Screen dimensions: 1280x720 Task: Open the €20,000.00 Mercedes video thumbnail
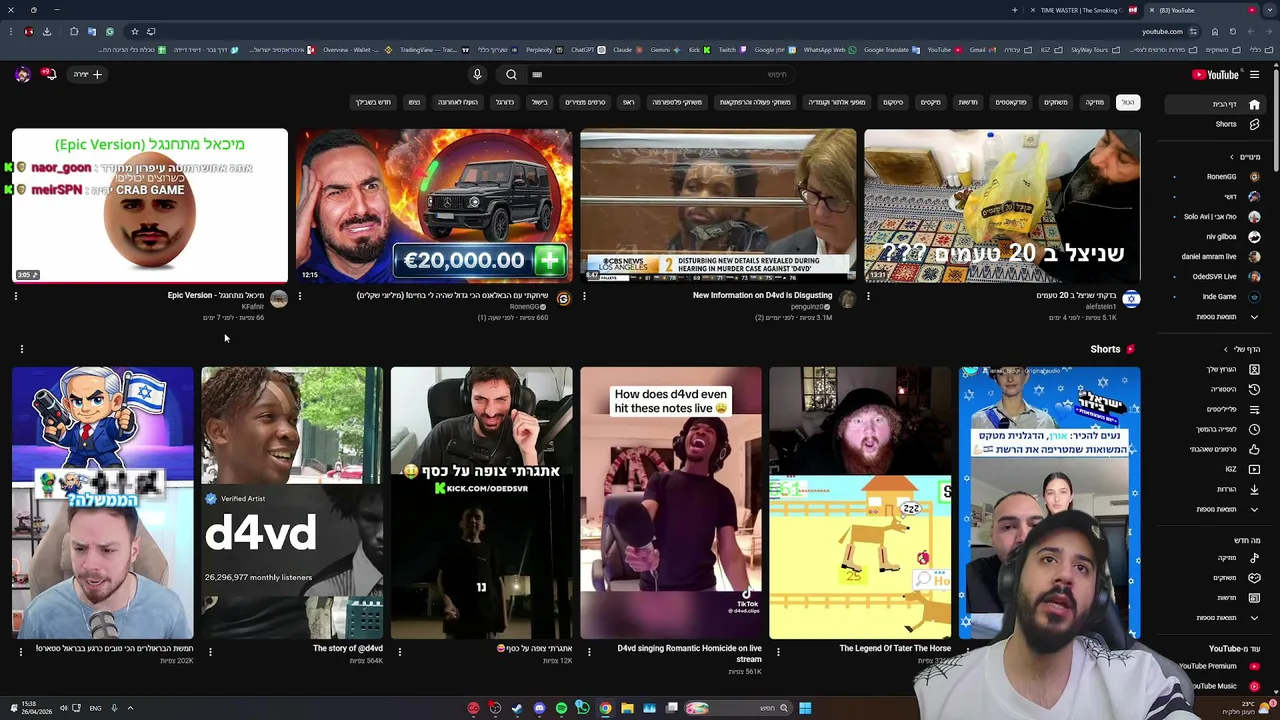tap(434, 206)
